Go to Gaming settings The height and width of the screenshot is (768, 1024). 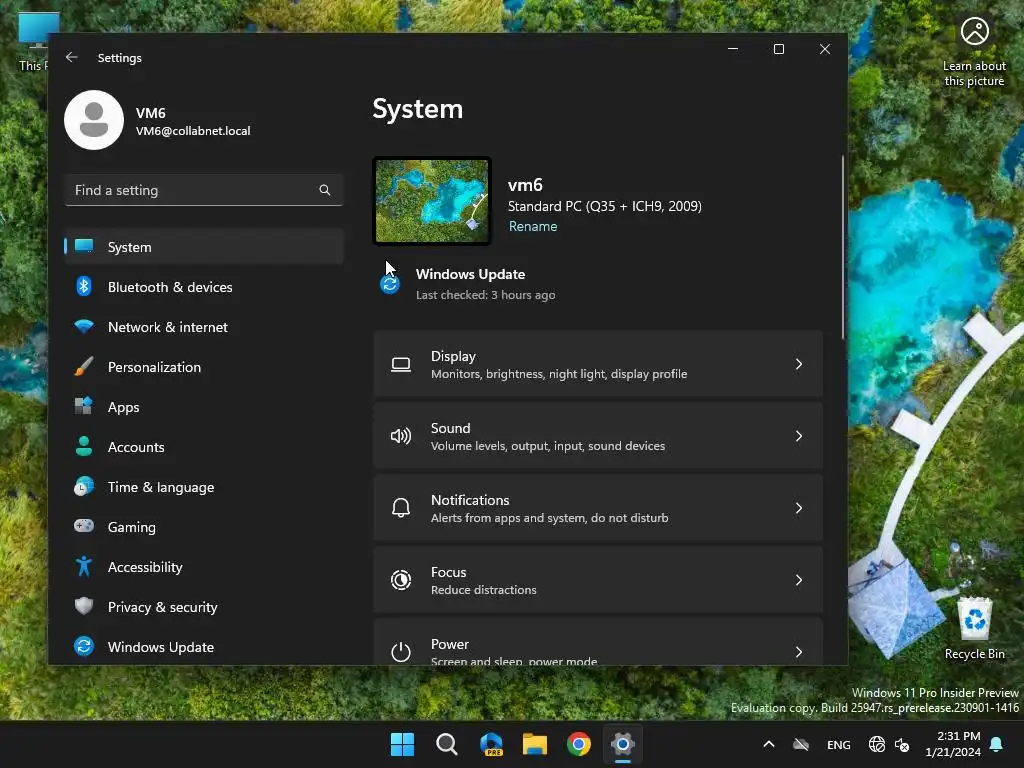(x=204, y=527)
